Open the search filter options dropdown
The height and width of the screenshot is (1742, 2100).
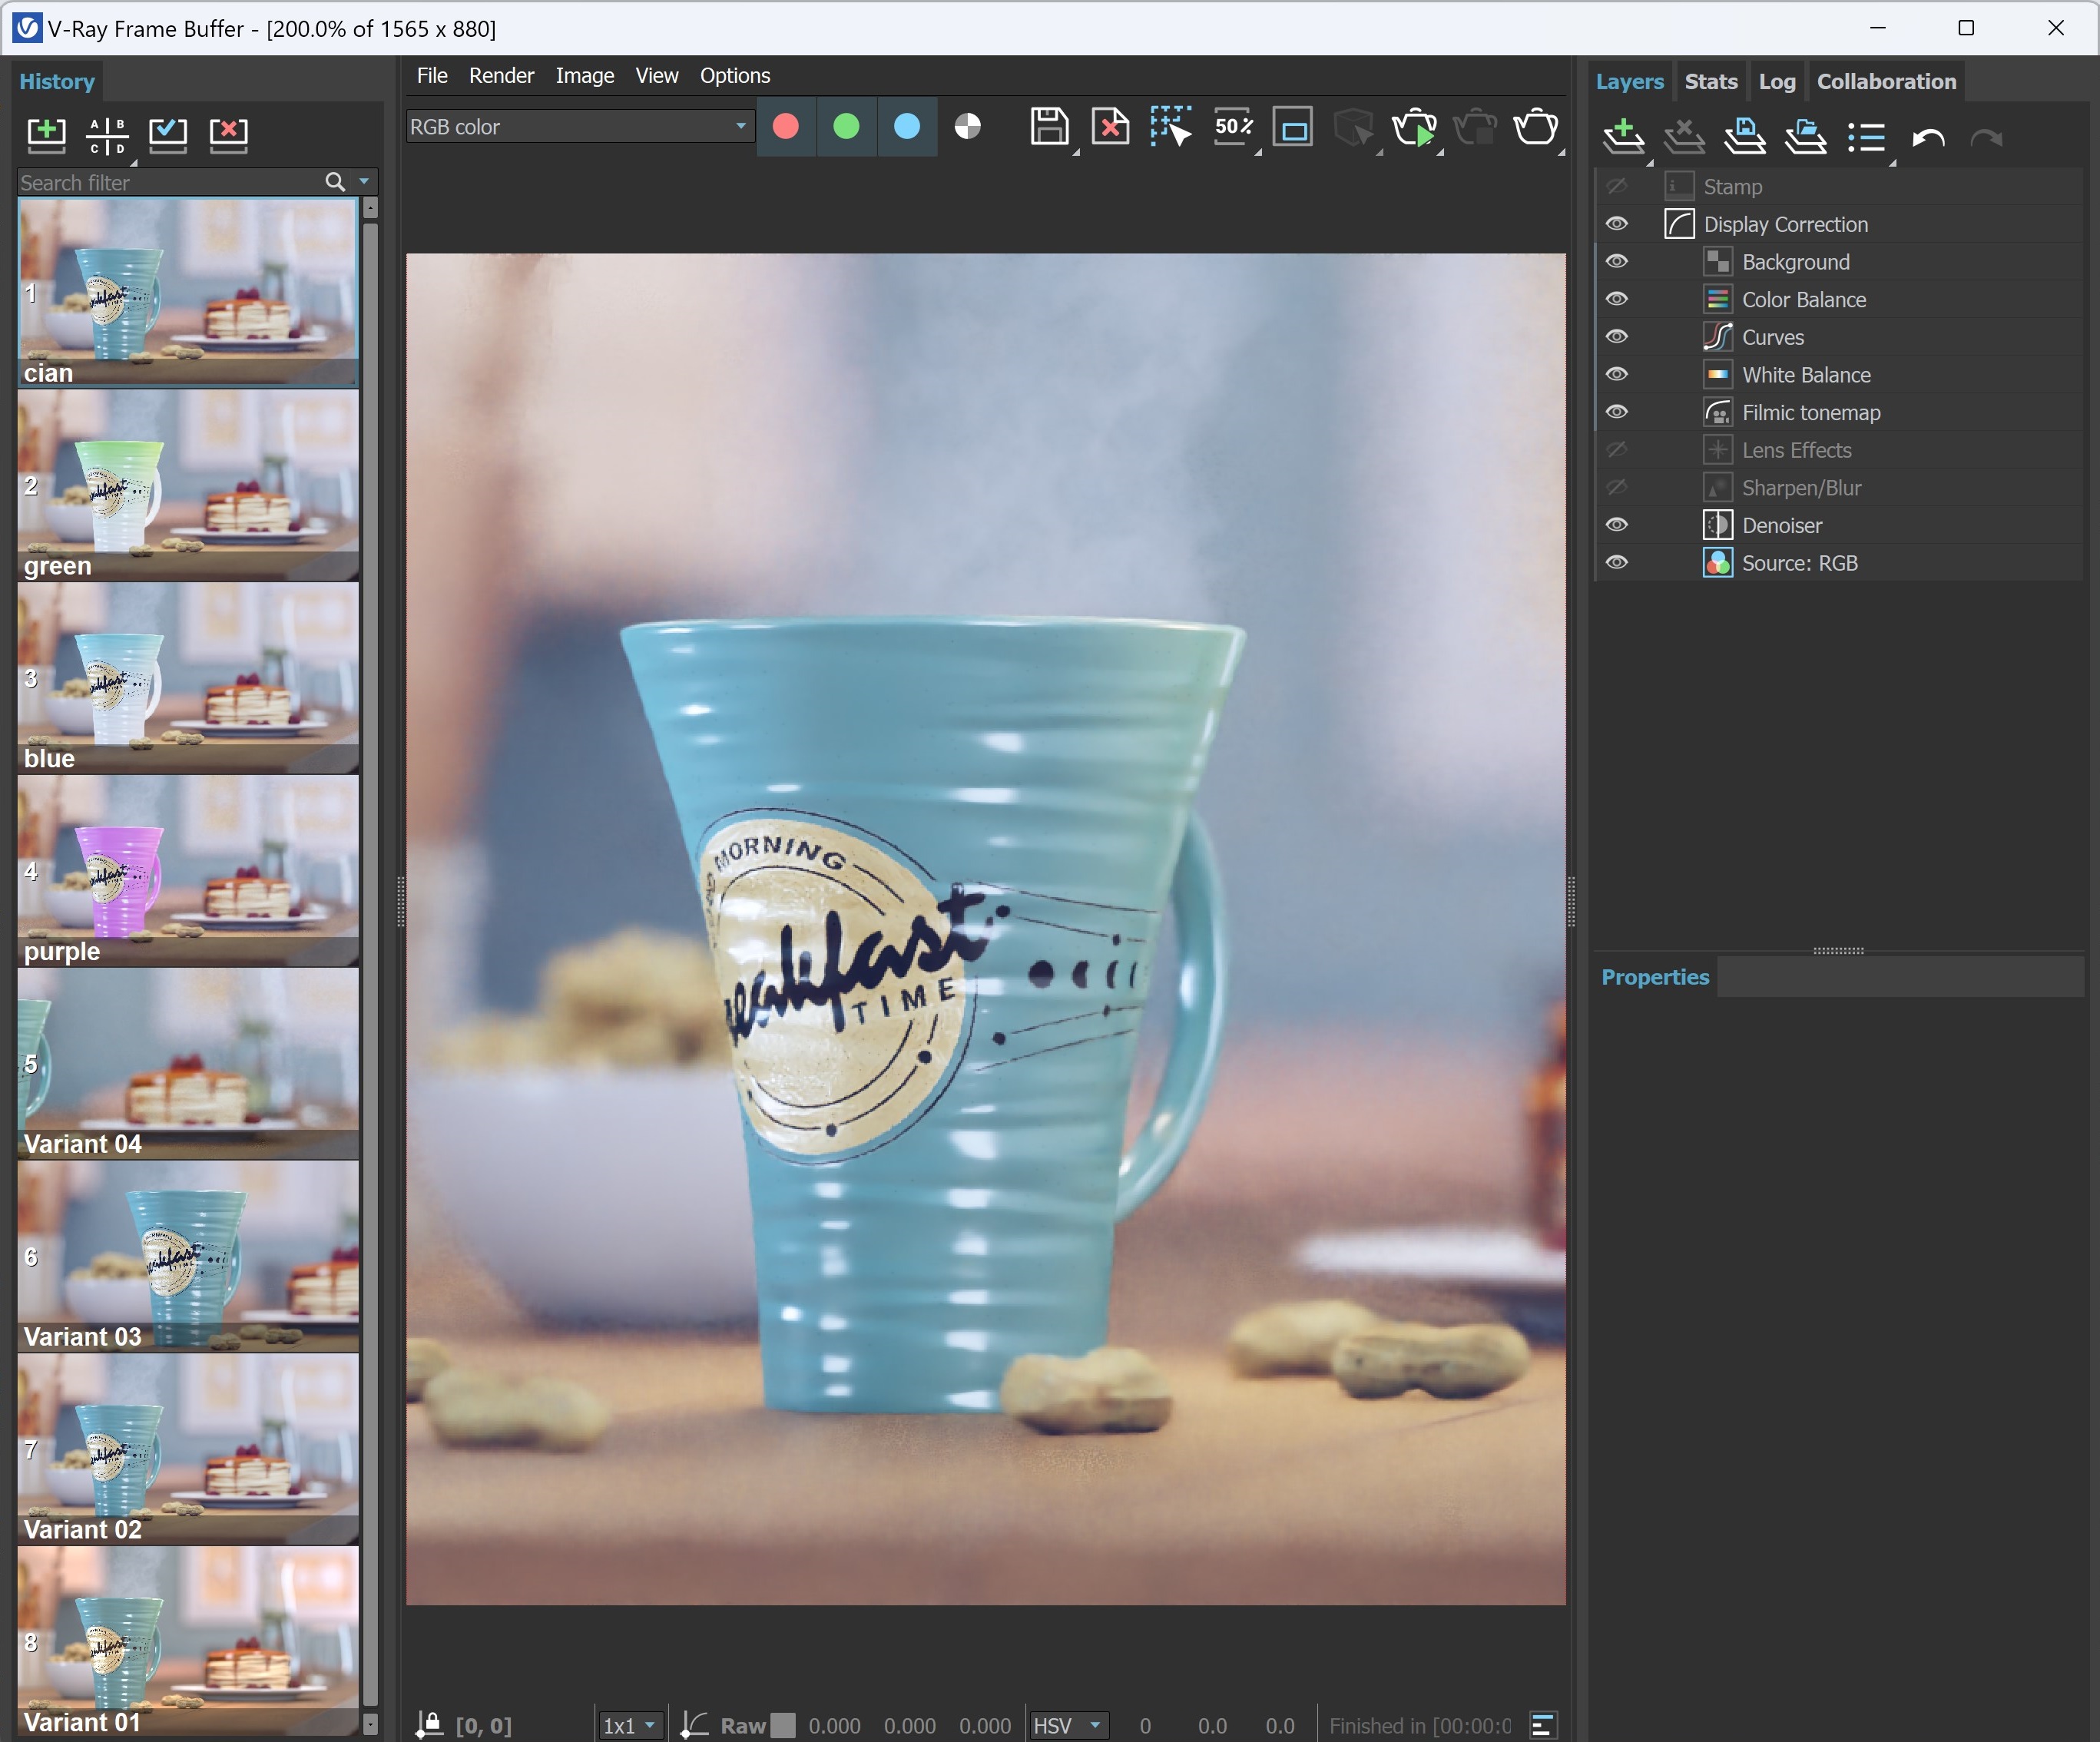point(364,182)
